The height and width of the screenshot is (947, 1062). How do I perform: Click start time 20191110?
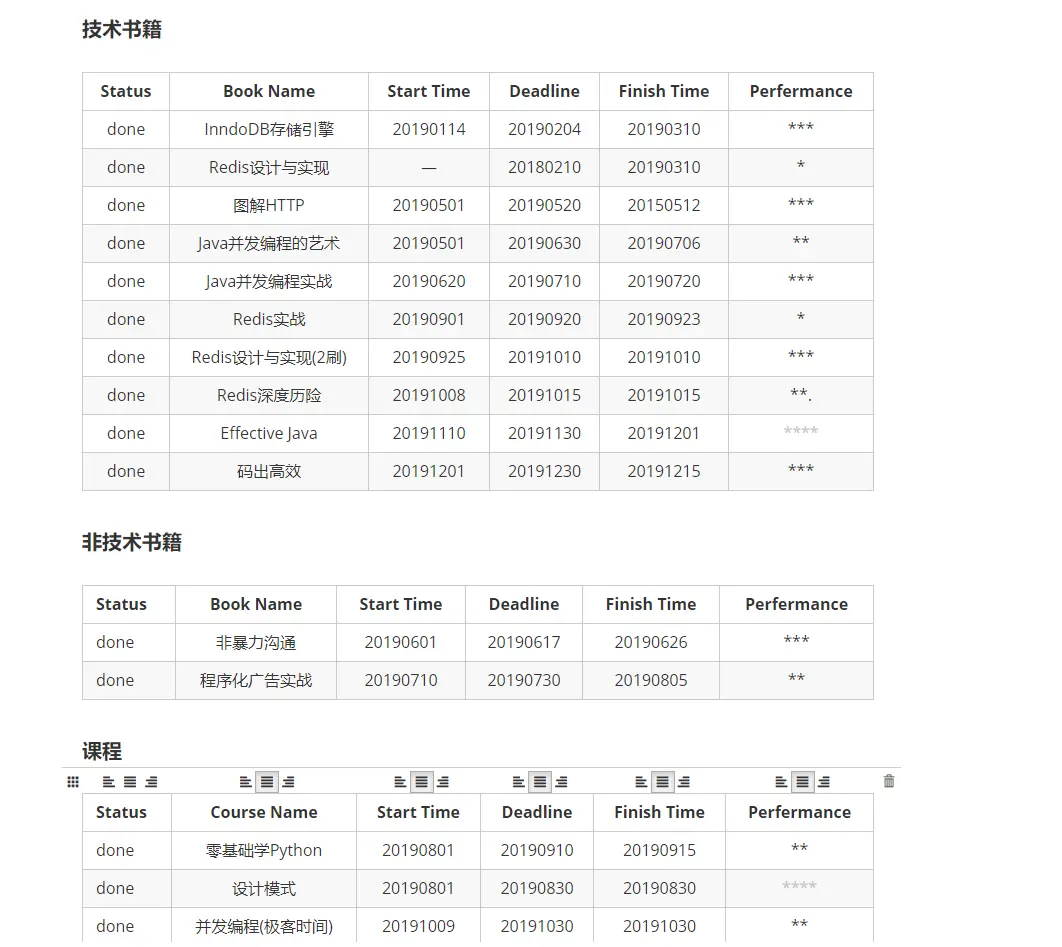click(429, 433)
